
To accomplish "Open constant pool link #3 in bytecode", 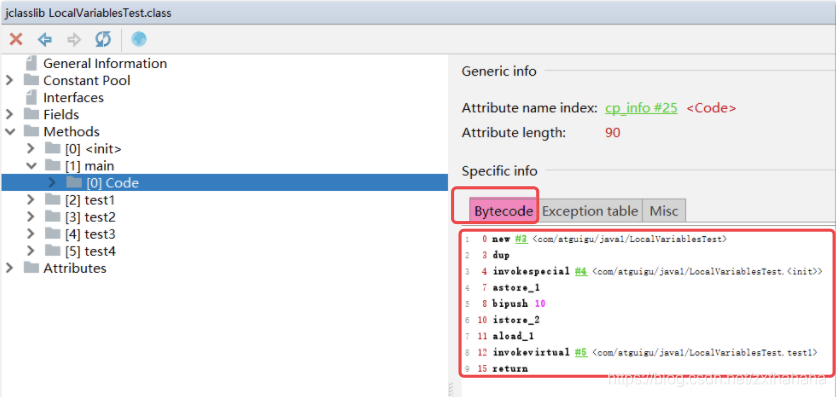I will tap(521, 239).
